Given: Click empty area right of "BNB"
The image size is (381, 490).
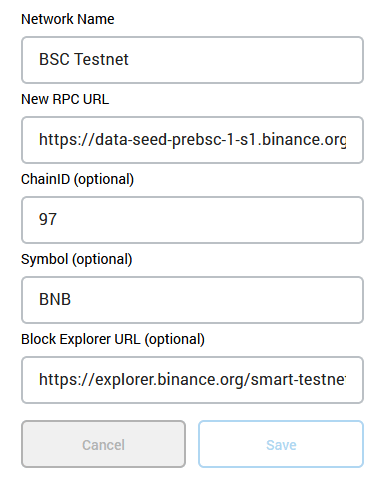Looking at the screenshot, I should (x=217, y=300).
